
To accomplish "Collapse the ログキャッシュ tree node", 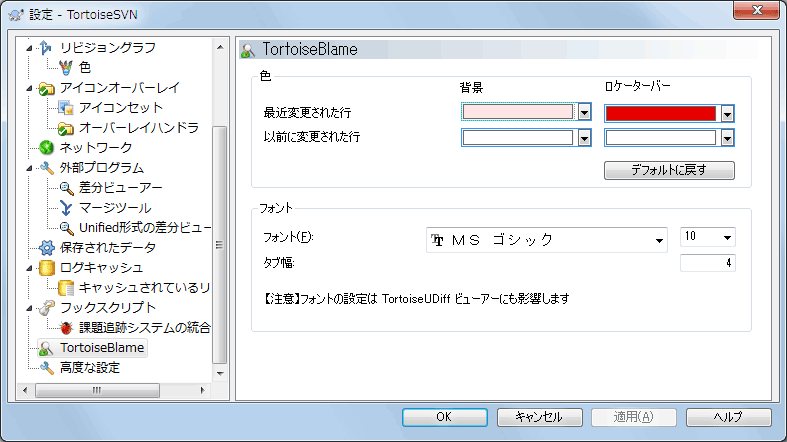I will (x=29, y=268).
